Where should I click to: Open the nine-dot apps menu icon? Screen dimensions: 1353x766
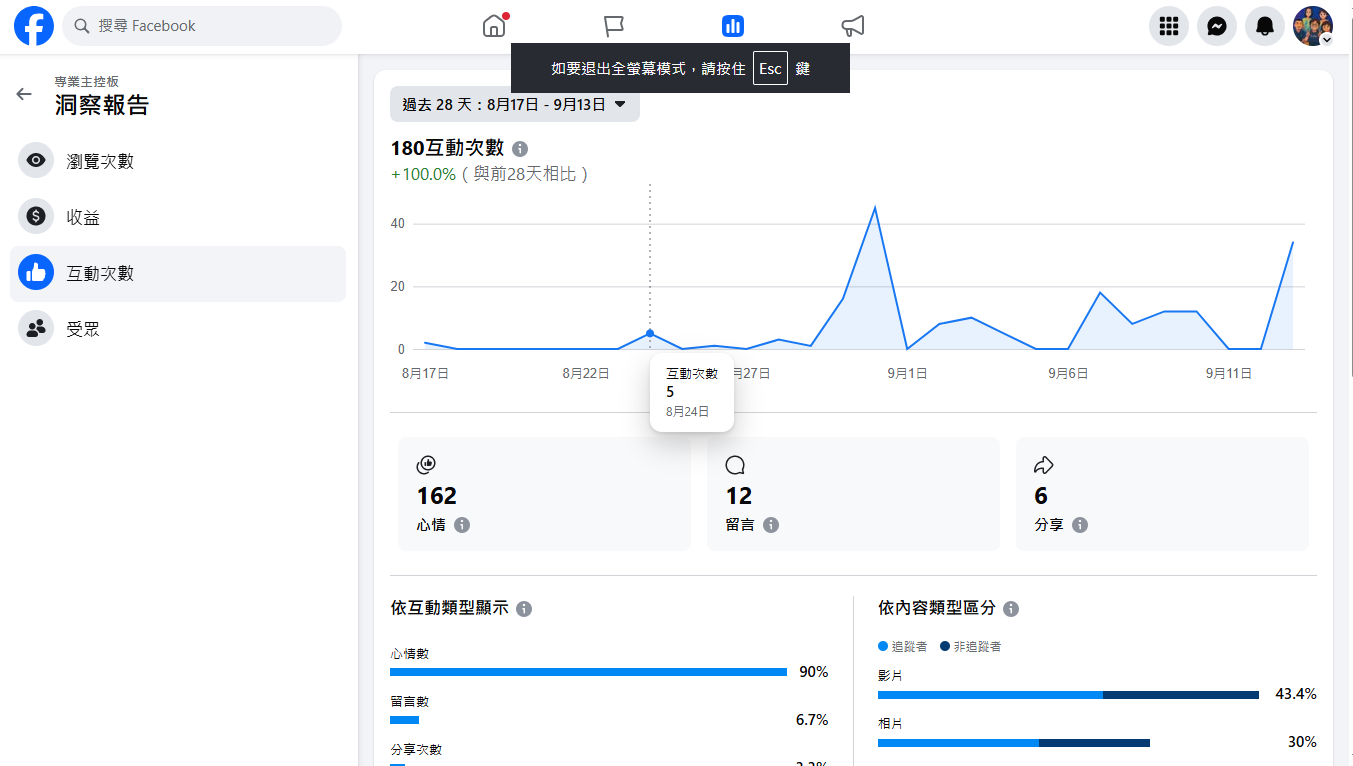tap(1169, 26)
